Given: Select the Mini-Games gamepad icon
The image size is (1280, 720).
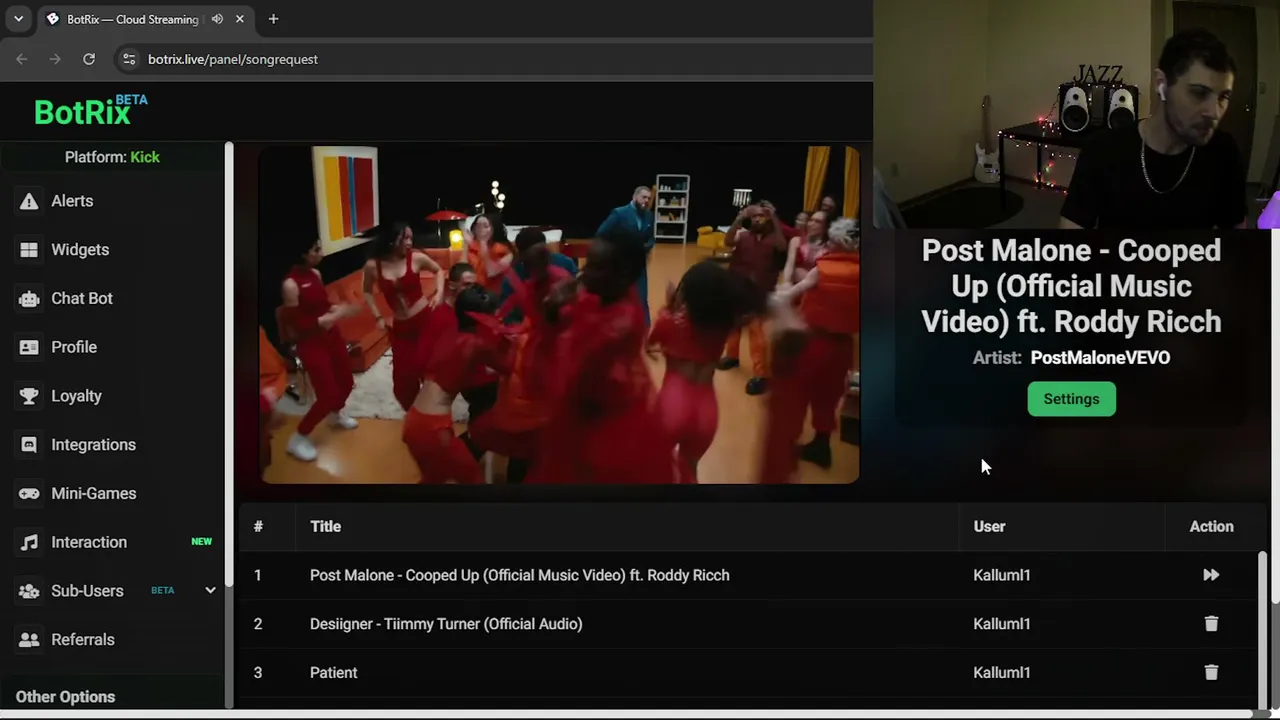Looking at the screenshot, I should click(29, 494).
